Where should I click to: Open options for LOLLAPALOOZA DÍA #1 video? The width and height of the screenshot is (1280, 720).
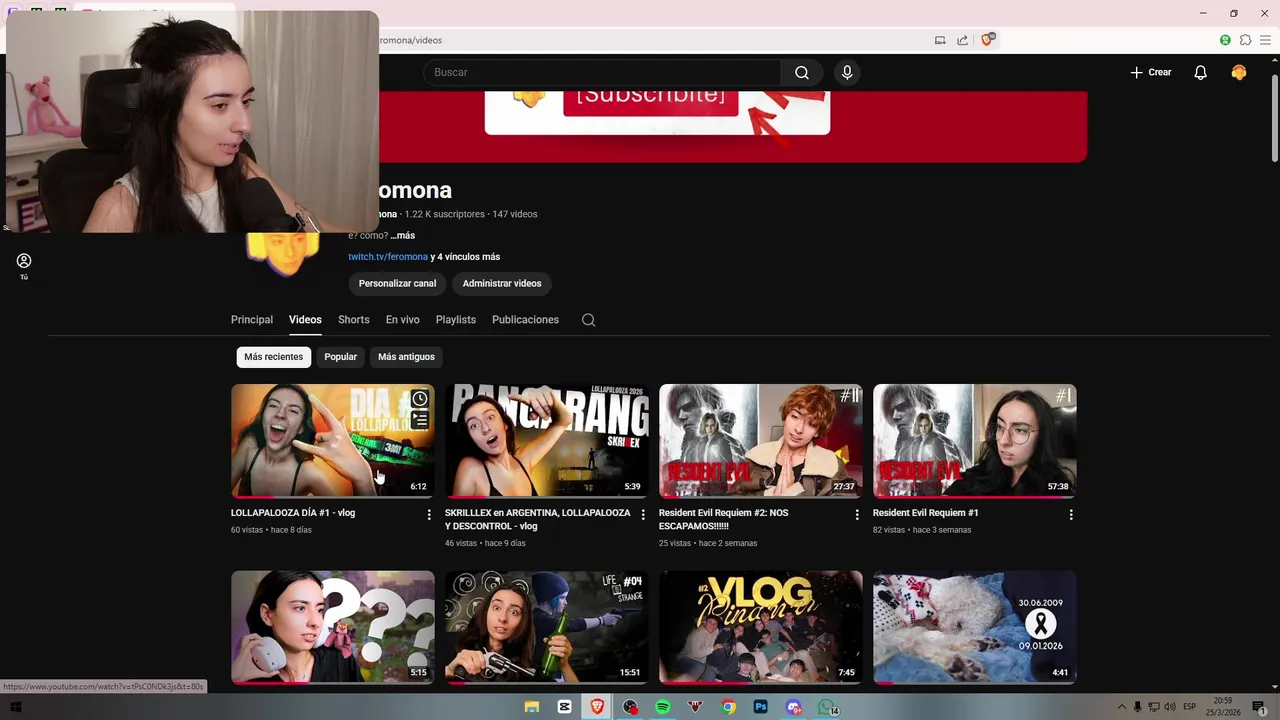(429, 514)
